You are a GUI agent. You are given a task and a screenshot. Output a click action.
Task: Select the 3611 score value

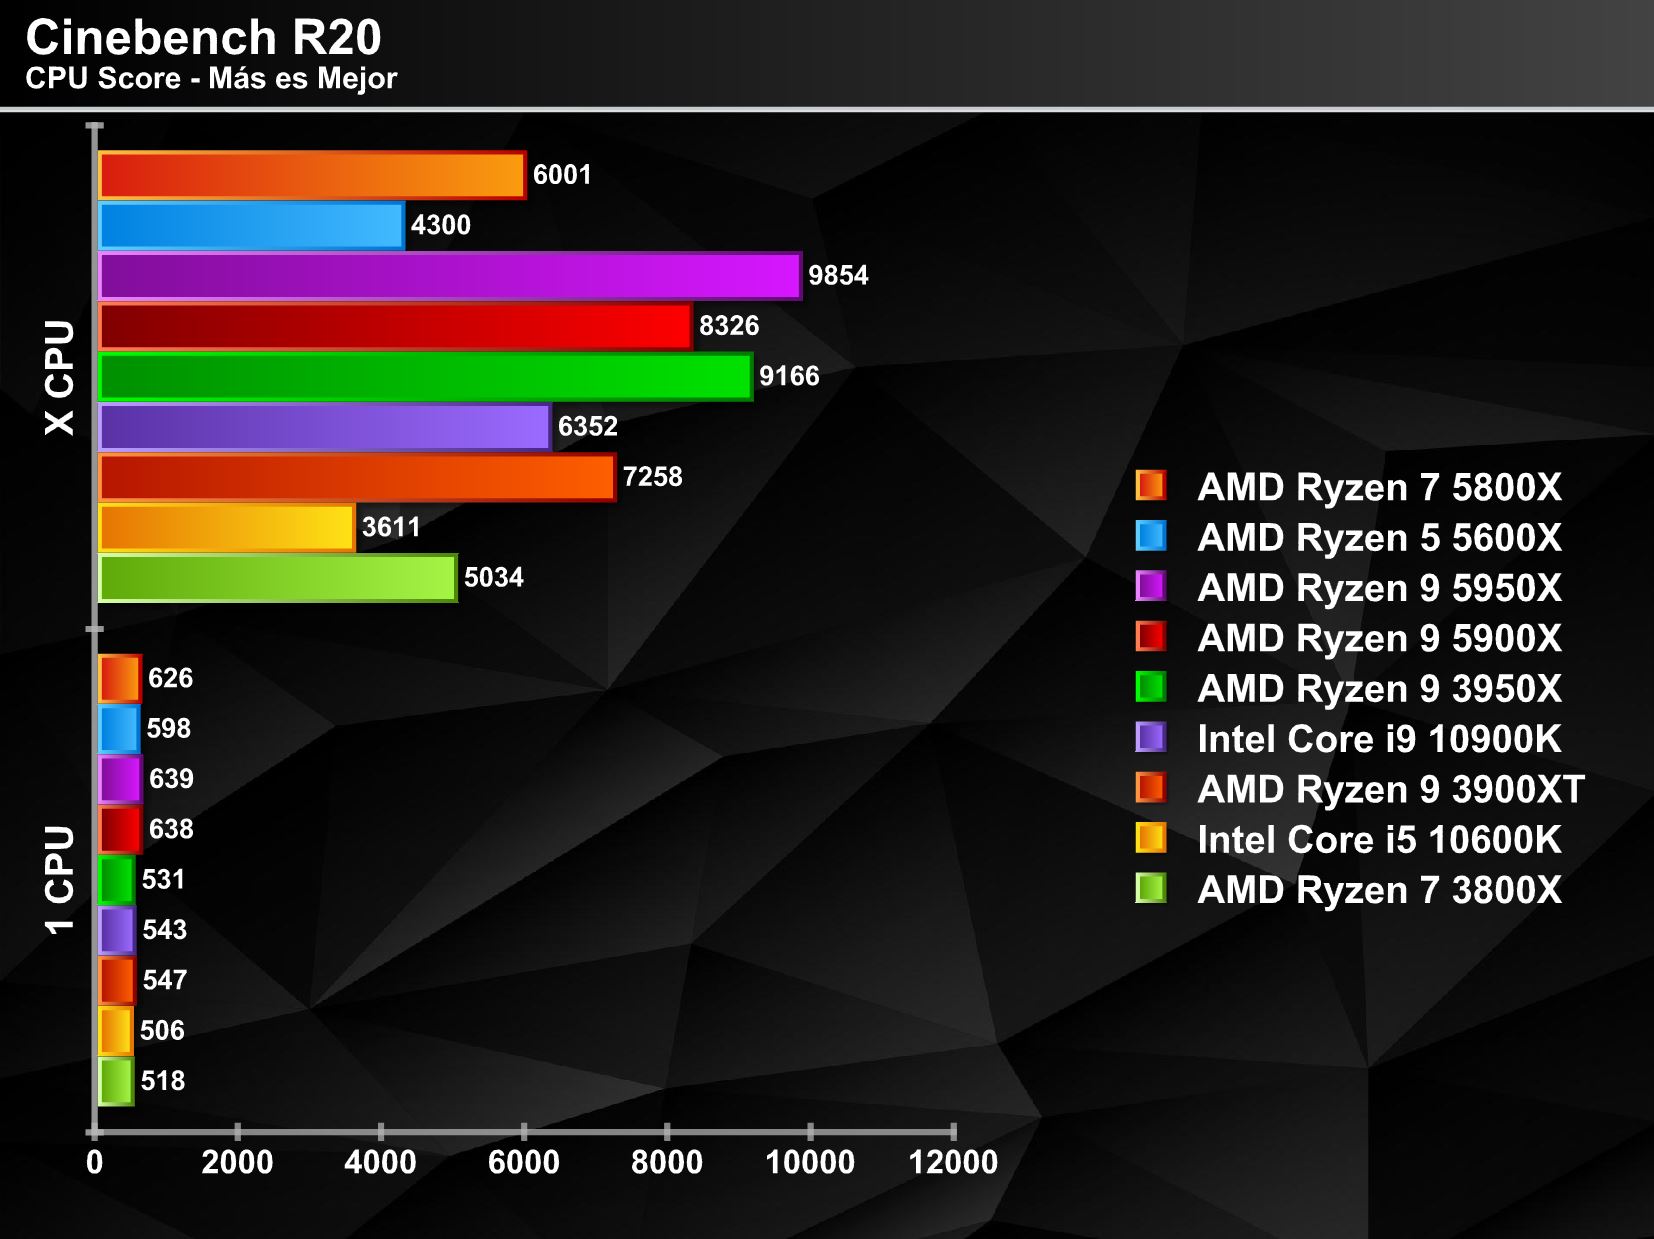(391, 527)
